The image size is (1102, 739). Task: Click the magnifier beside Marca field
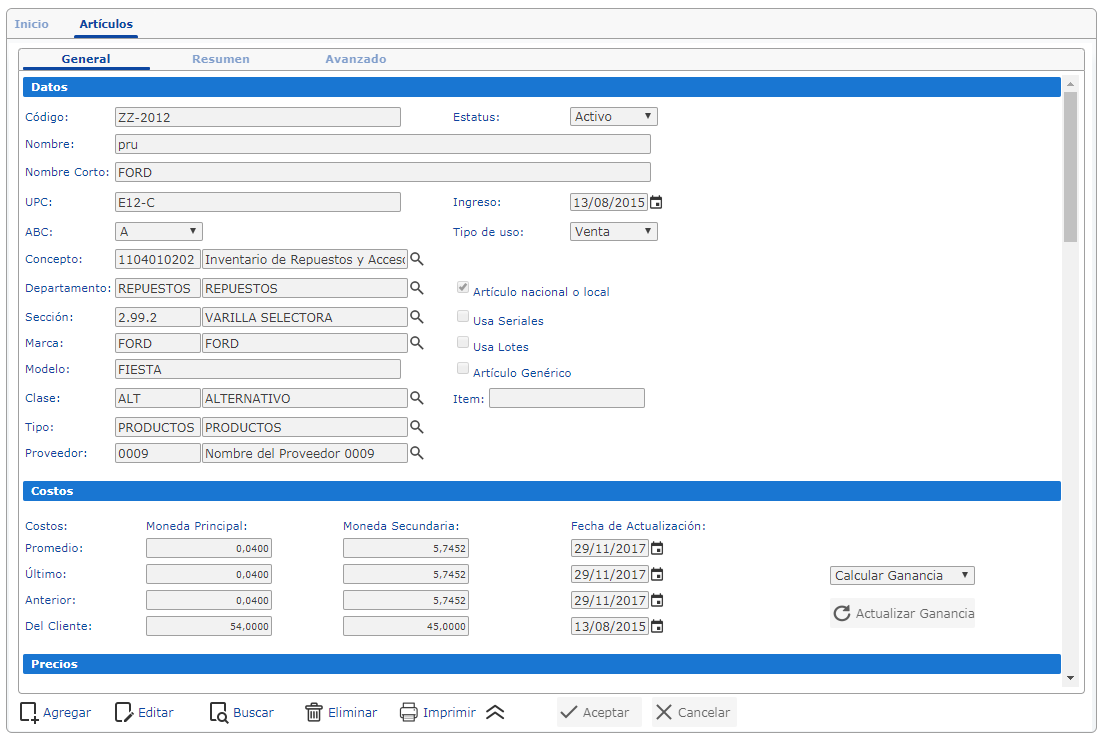coord(417,343)
